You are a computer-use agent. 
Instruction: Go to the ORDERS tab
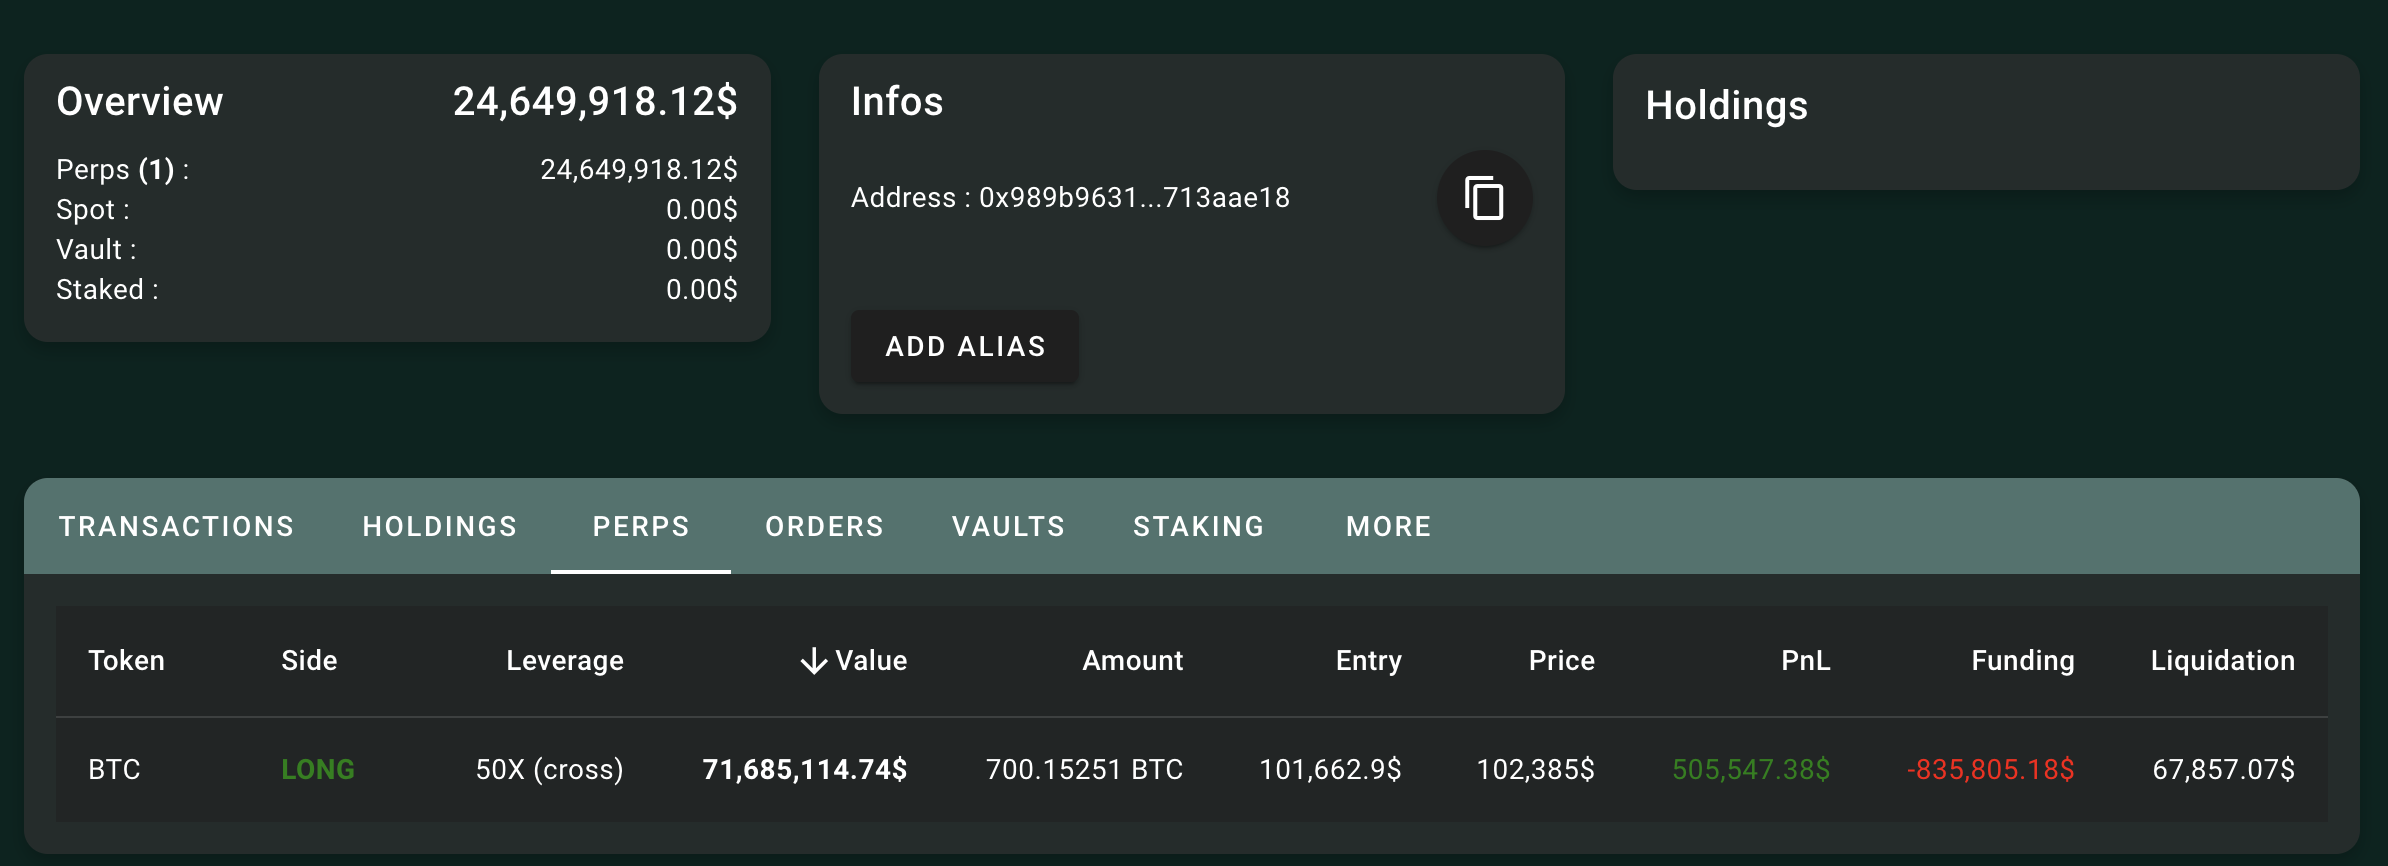[825, 526]
